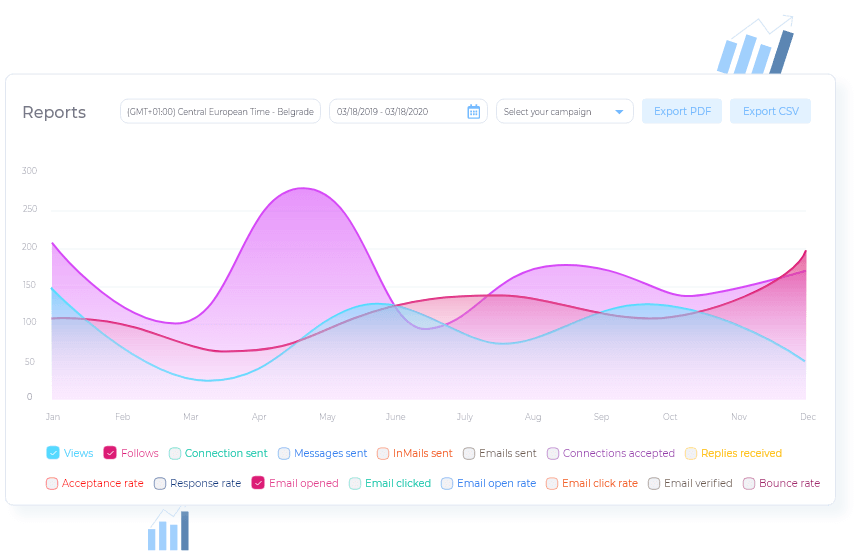Viewport: 861px width, 551px height.
Task: Click the Aug label on chart axis
Action: tap(533, 417)
